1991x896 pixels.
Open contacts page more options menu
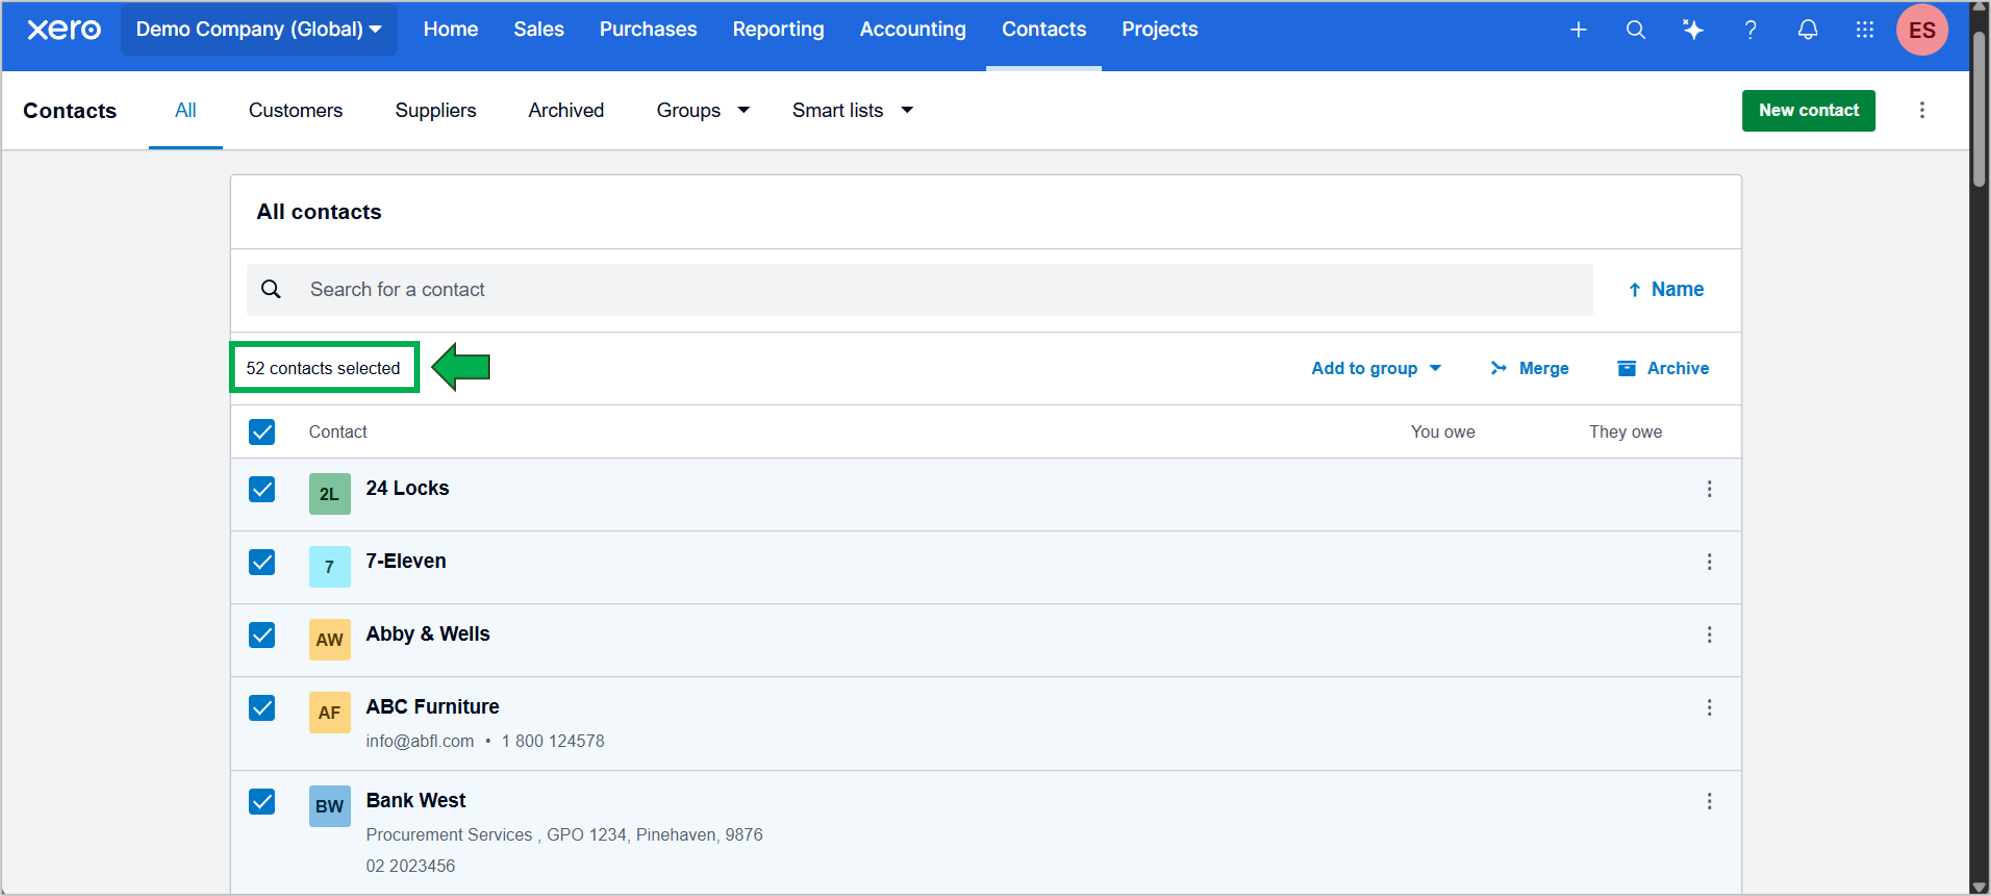1921,110
